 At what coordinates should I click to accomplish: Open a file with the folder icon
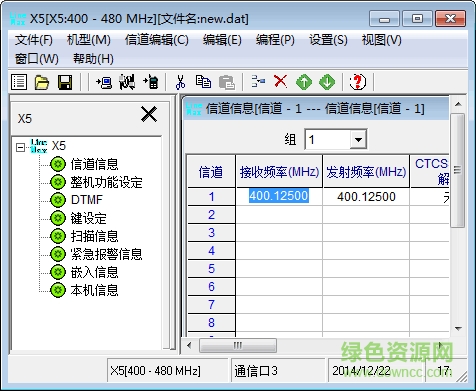[42, 82]
